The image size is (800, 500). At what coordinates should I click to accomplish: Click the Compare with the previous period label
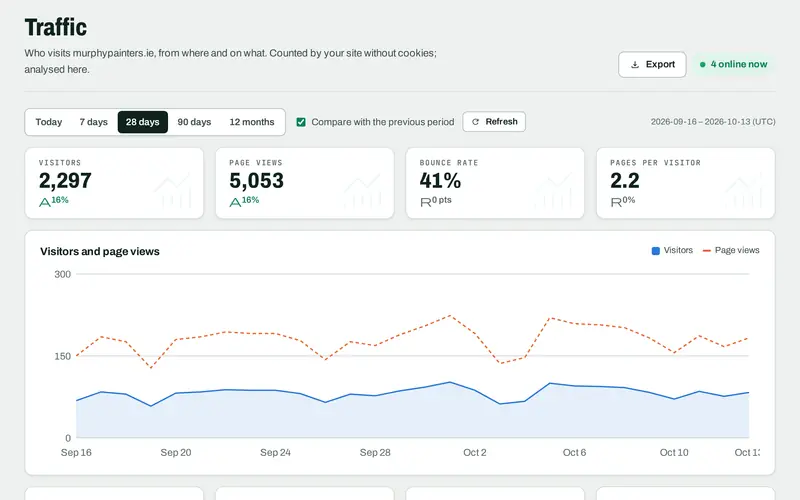coord(383,122)
